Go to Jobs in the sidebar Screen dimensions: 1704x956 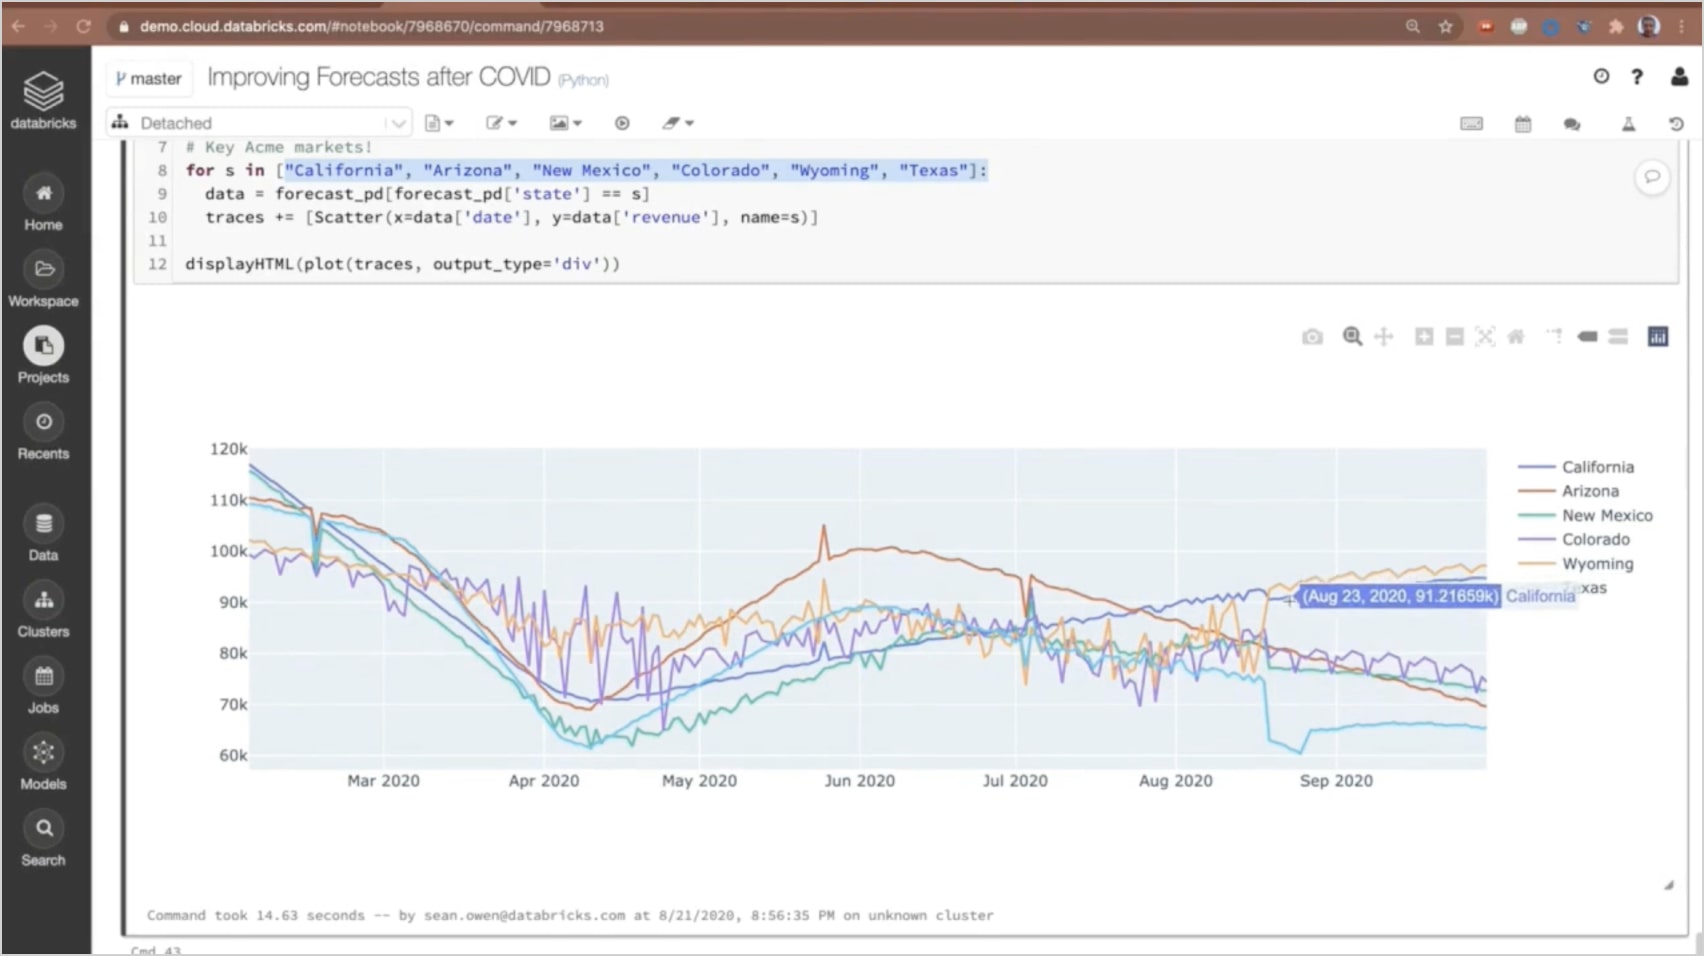(x=43, y=686)
